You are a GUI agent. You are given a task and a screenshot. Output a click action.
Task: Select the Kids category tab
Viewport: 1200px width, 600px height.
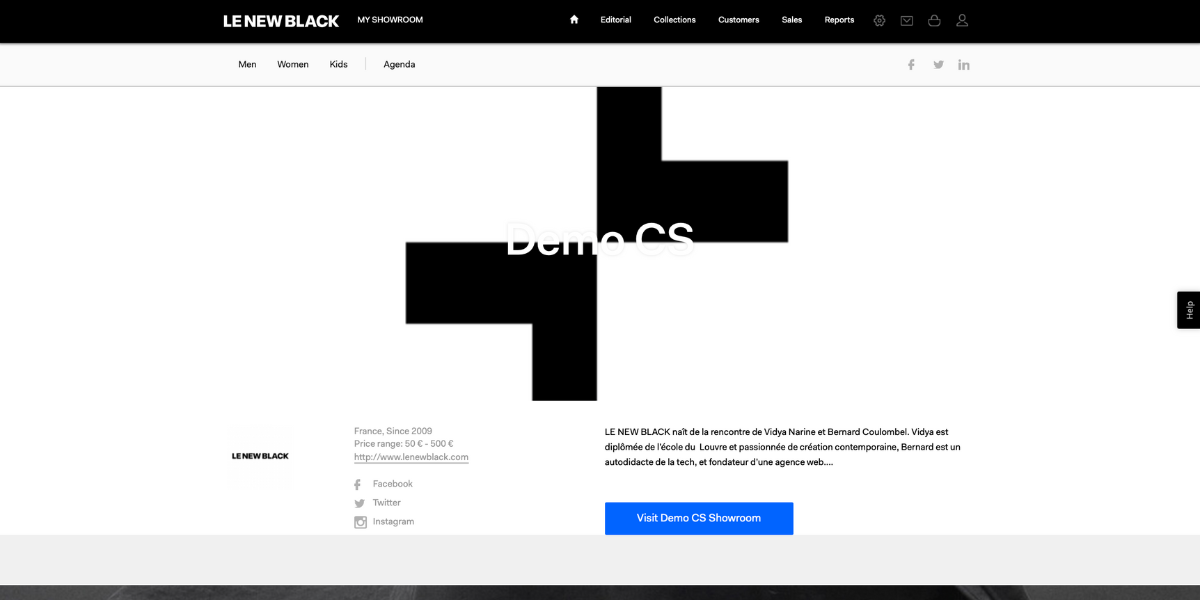point(339,65)
